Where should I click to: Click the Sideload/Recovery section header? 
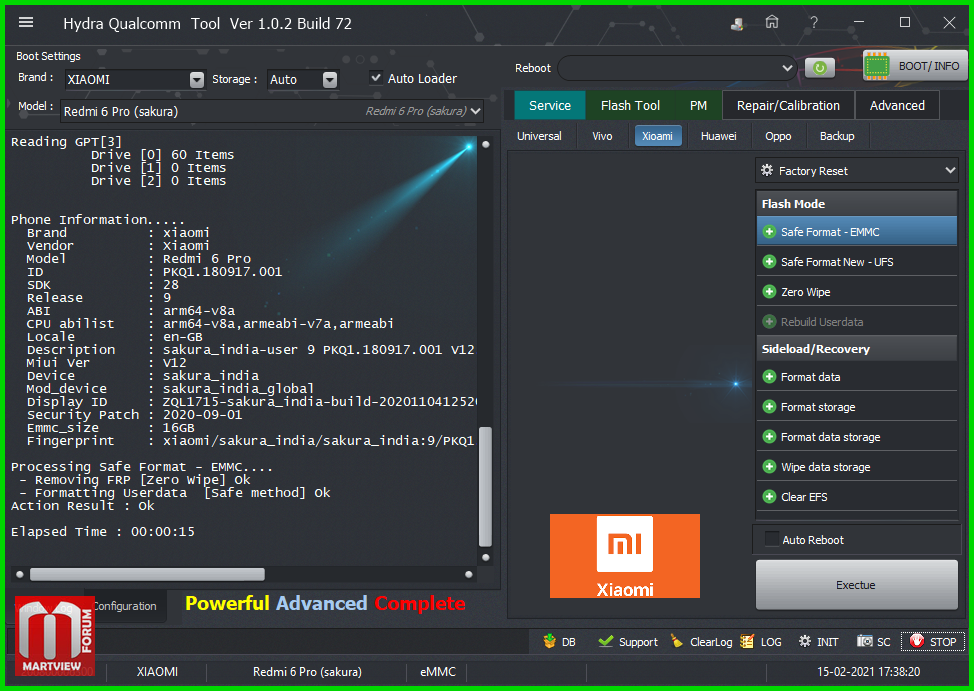[x=857, y=349]
